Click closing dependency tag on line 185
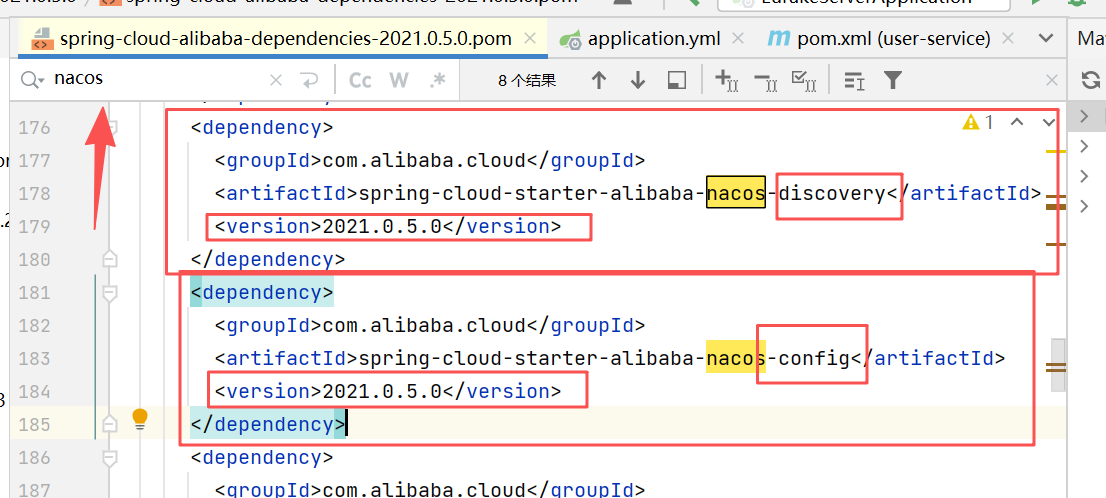 point(268,424)
